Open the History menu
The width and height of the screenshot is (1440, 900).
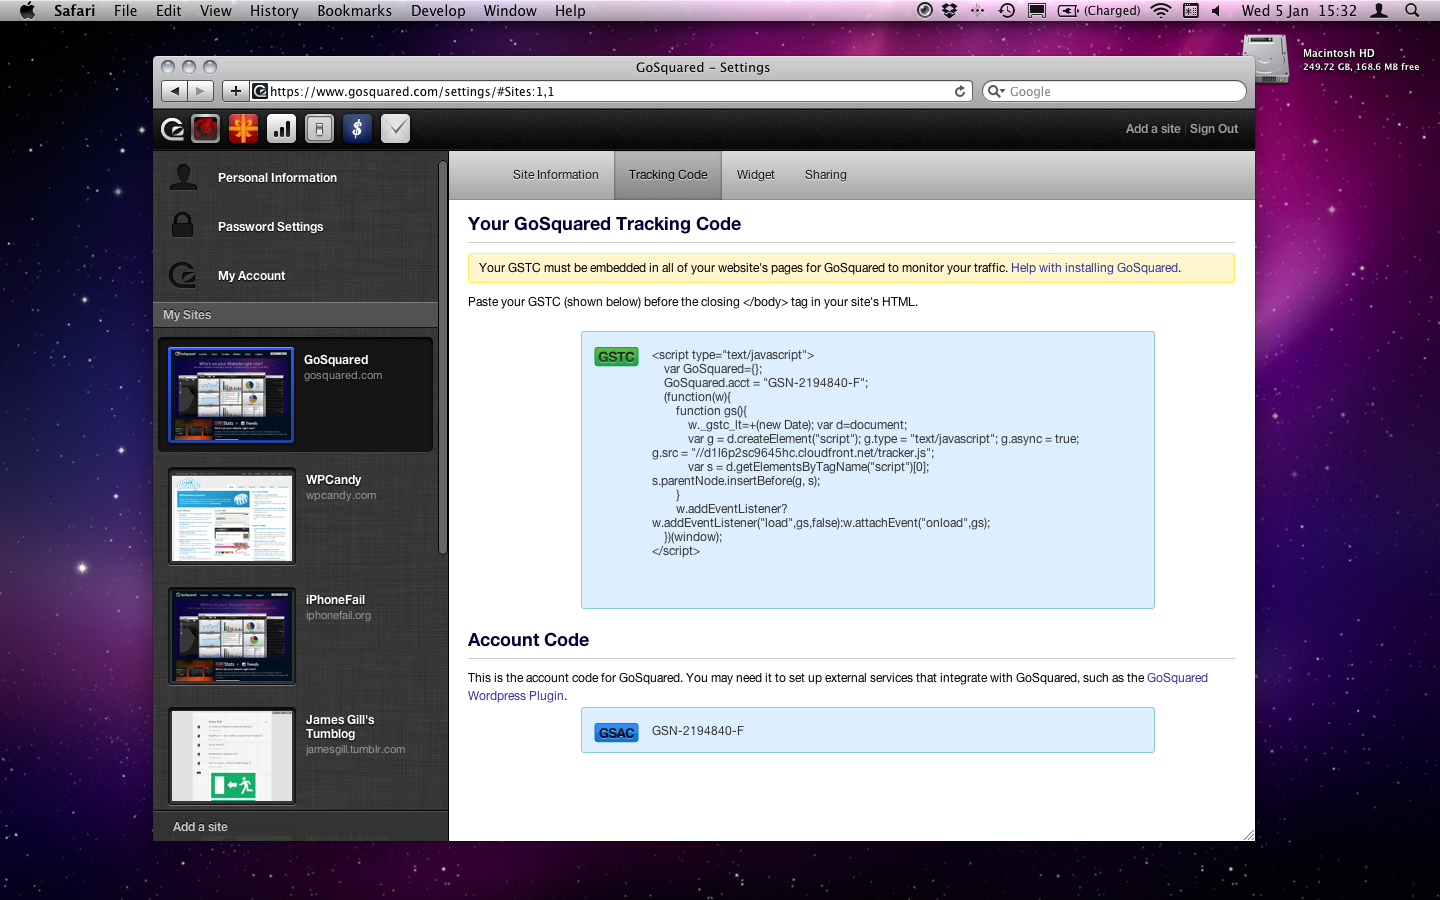[274, 11]
